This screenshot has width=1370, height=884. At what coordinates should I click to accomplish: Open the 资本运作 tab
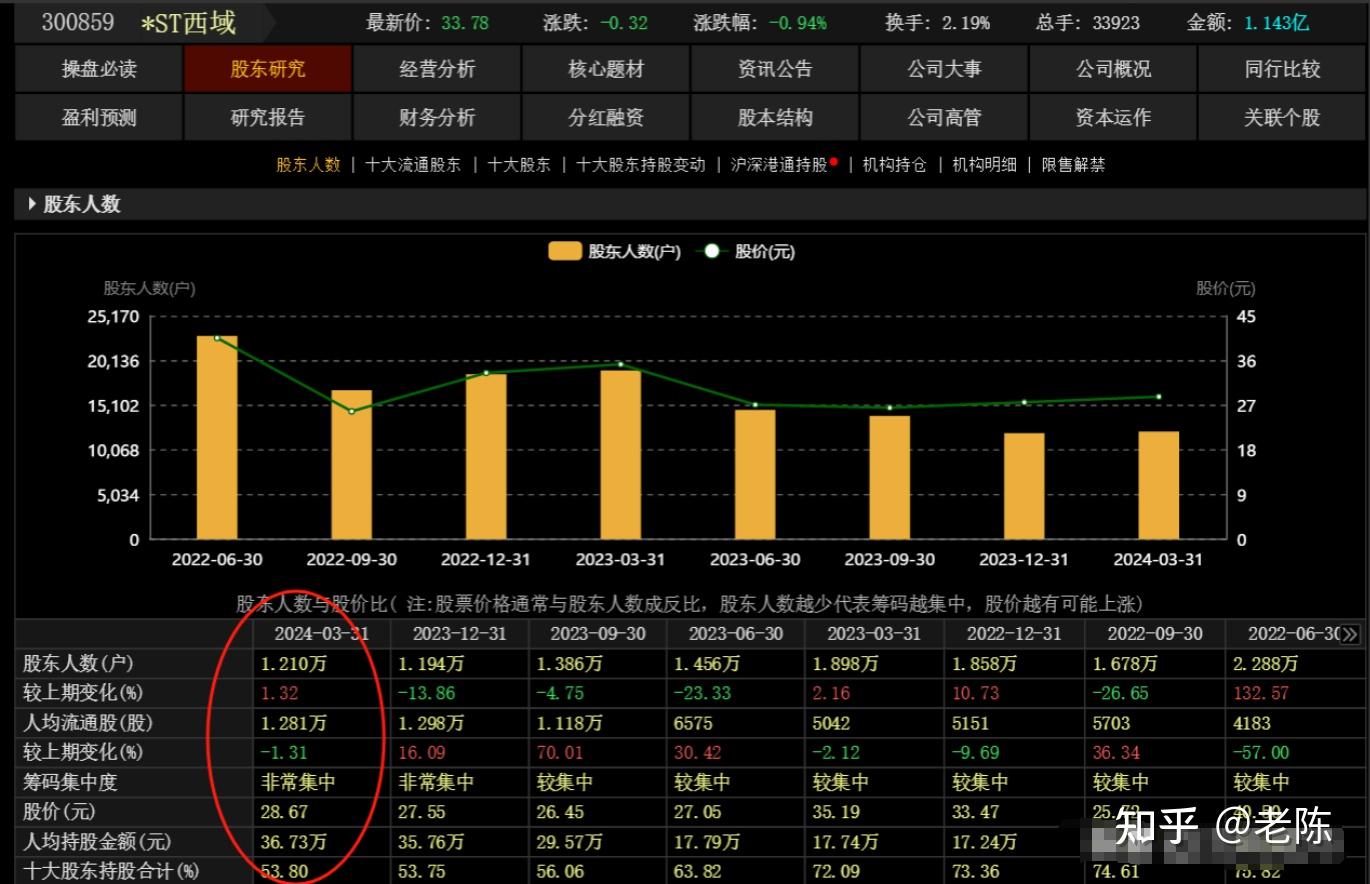(x=1112, y=117)
